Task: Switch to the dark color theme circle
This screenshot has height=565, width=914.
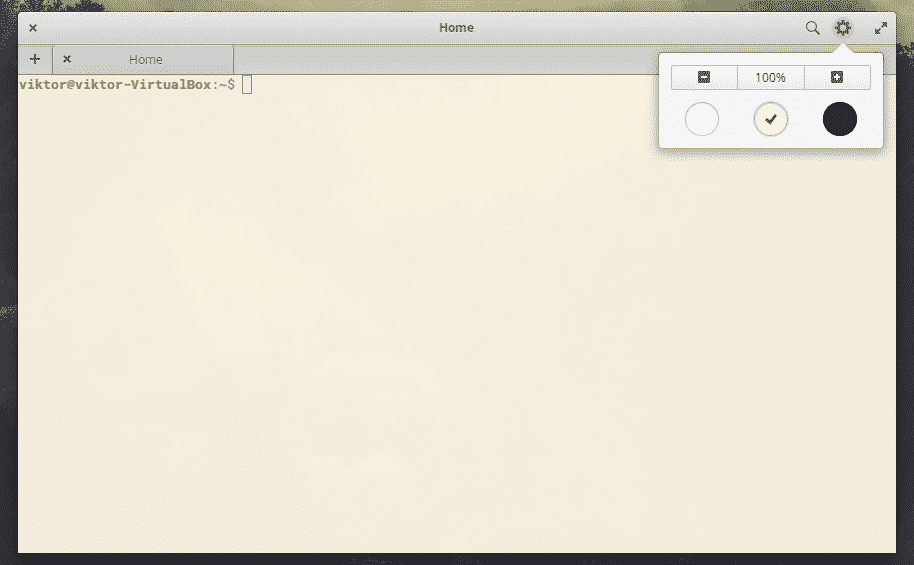Action: [840, 119]
